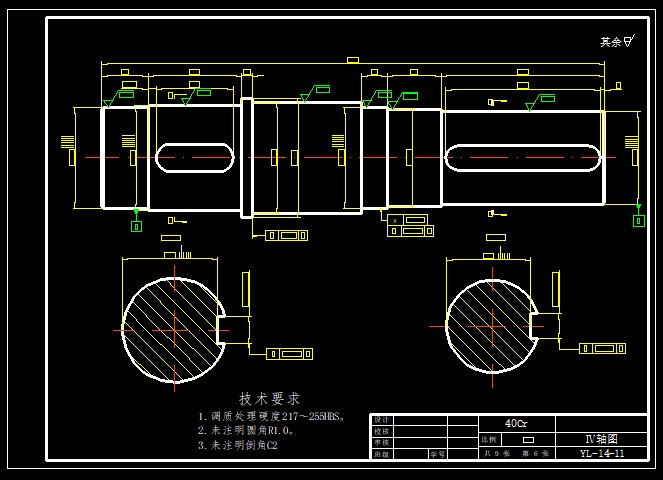Select note 1 about 调质处理硬度217~255HBS
Viewport: 663px width, 480px height.
click(x=272, y=417)
